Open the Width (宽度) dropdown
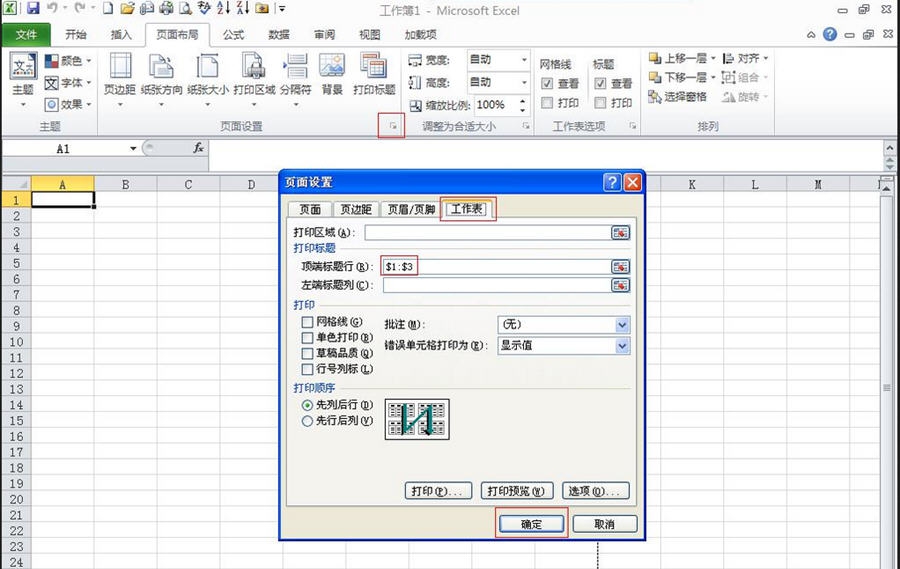This screenshot has height=569, width=900. pos(523,59)
